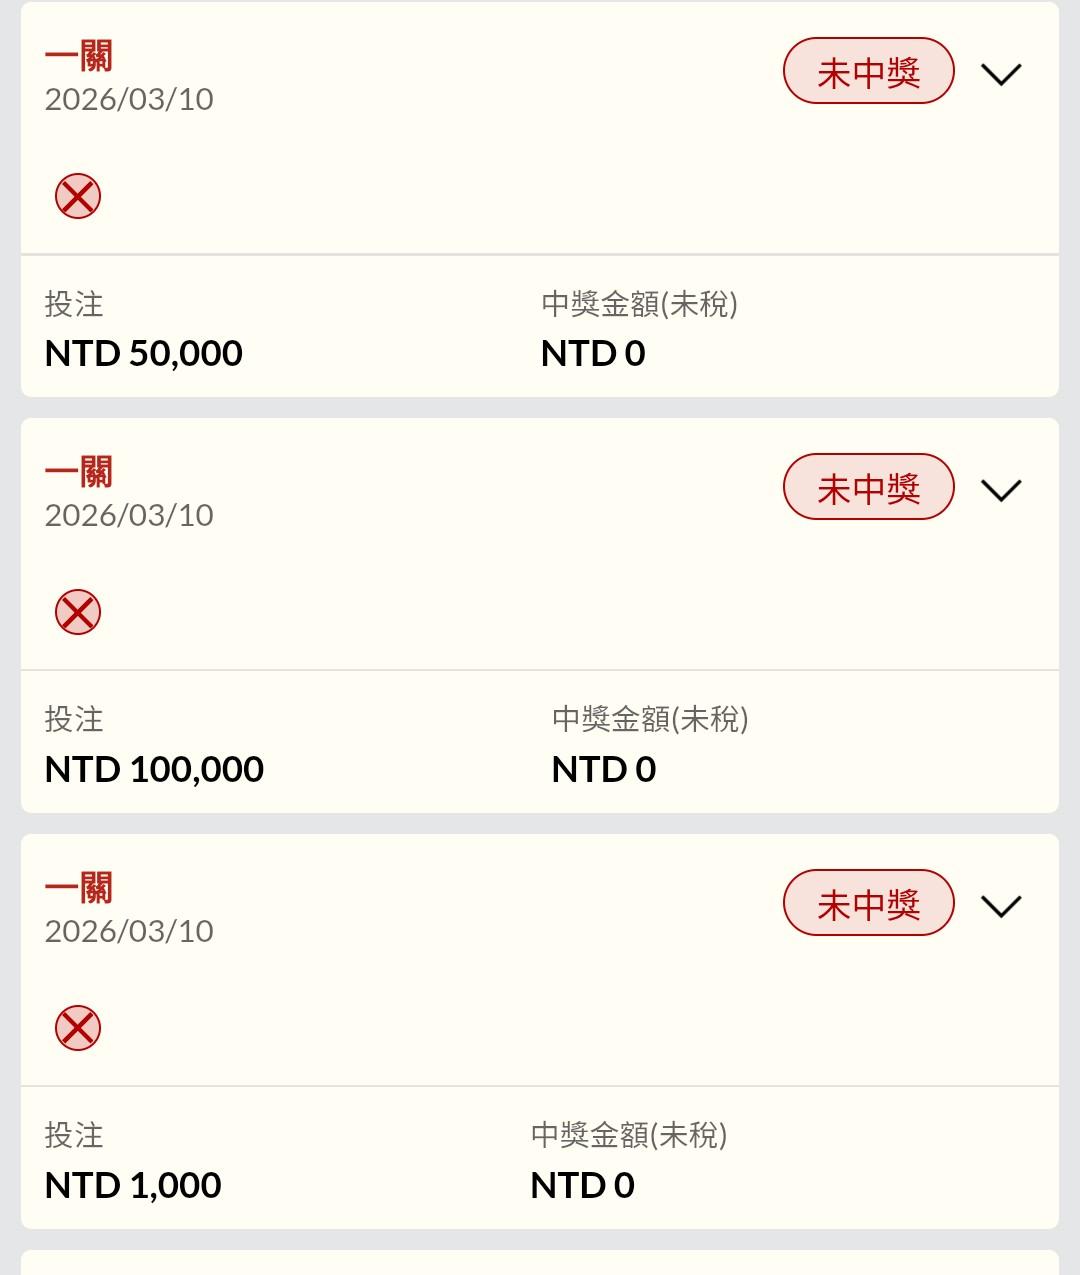Click the 2026/03/10 date on the 50,000 bet card
Screen dimensions: 1080x1275
(129, 99)
